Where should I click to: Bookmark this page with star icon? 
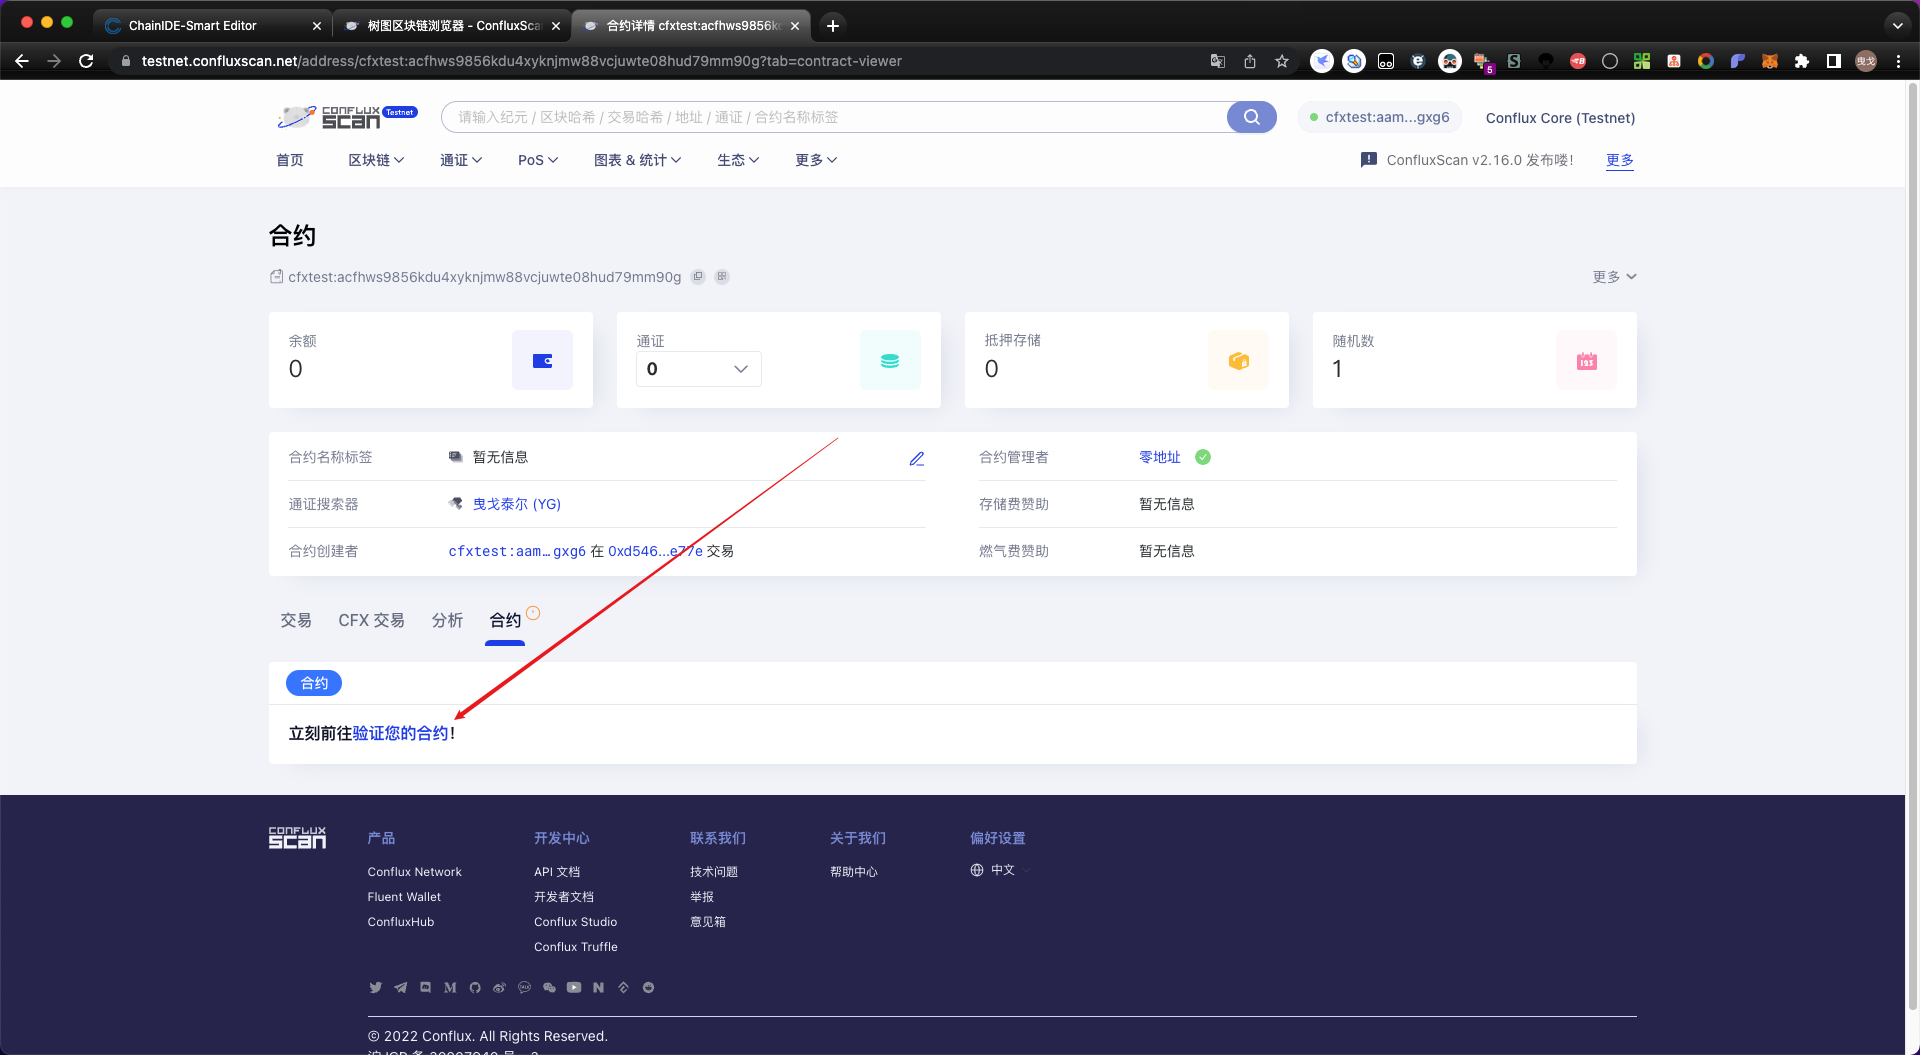click(x=1282, y=61)
